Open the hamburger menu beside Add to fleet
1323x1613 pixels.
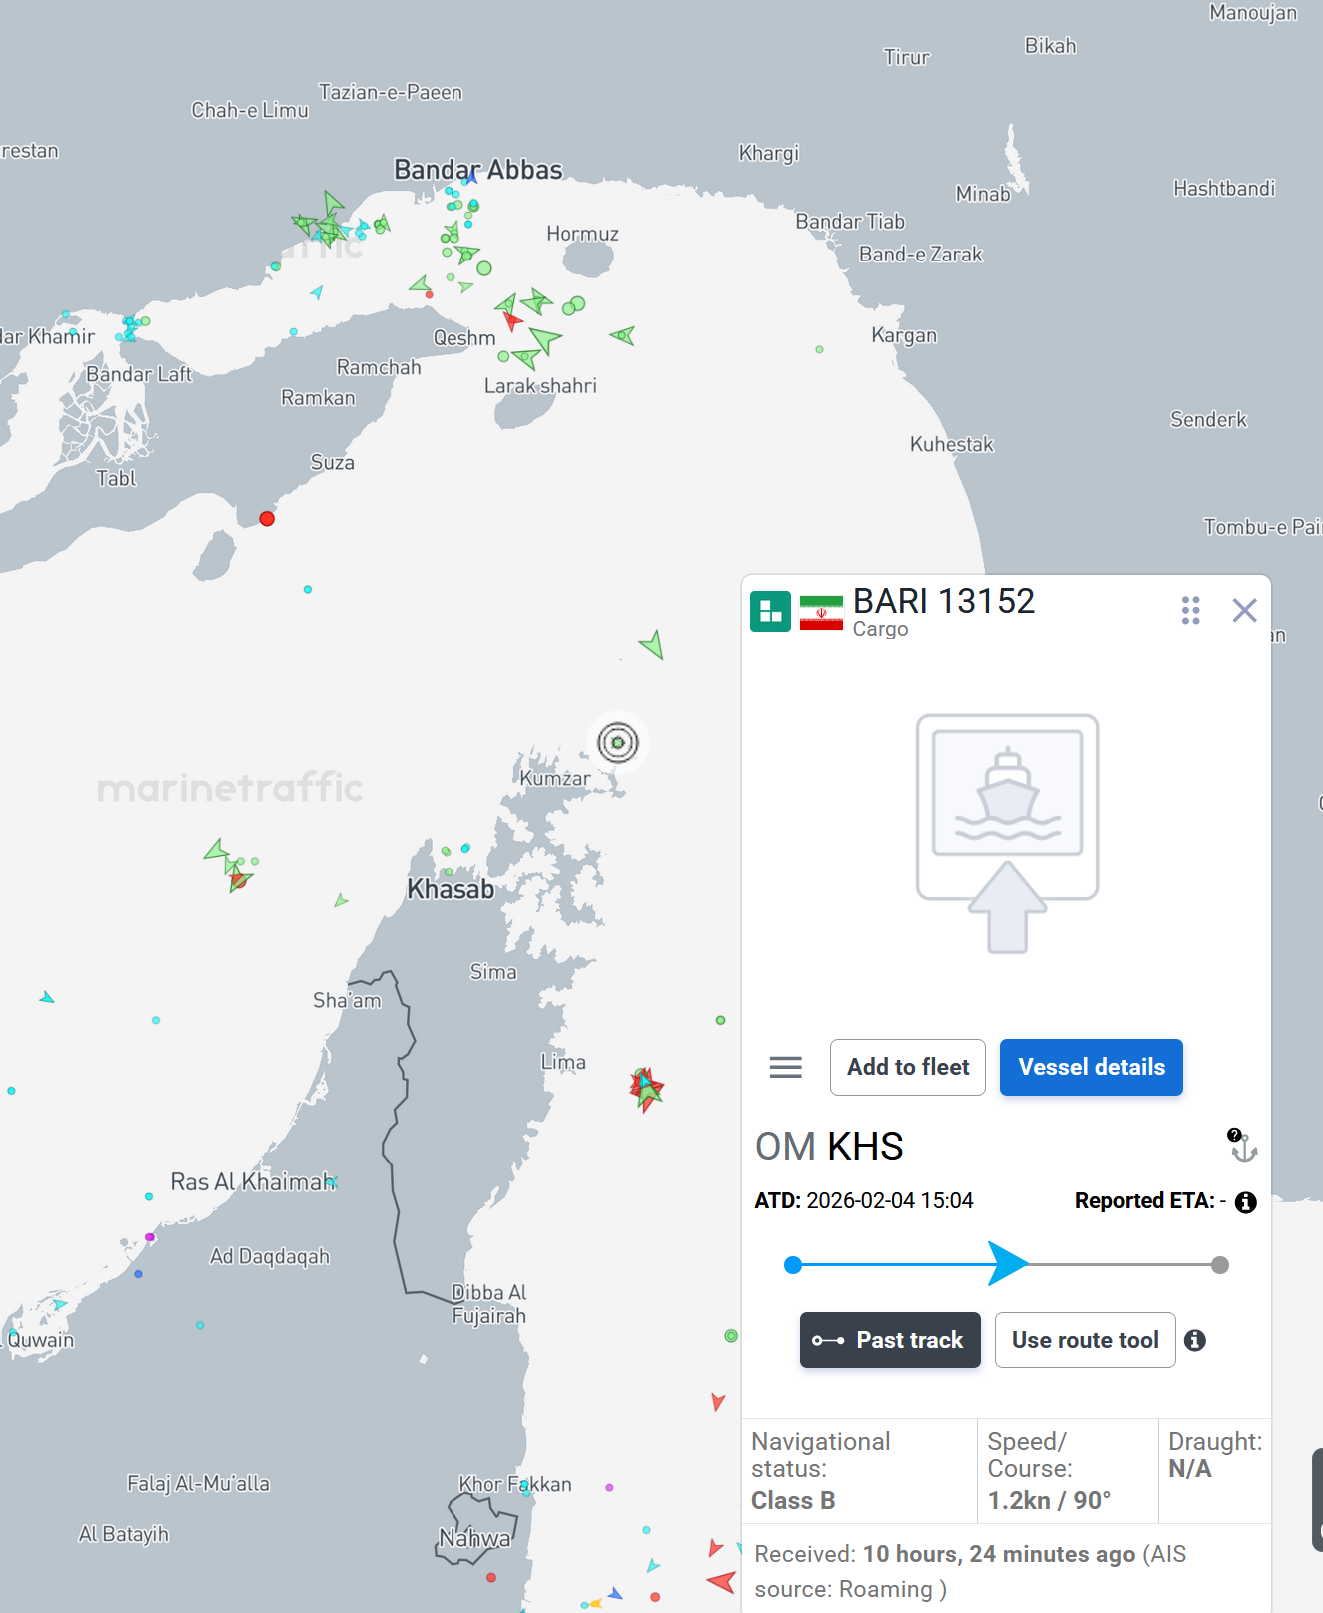786,1067
